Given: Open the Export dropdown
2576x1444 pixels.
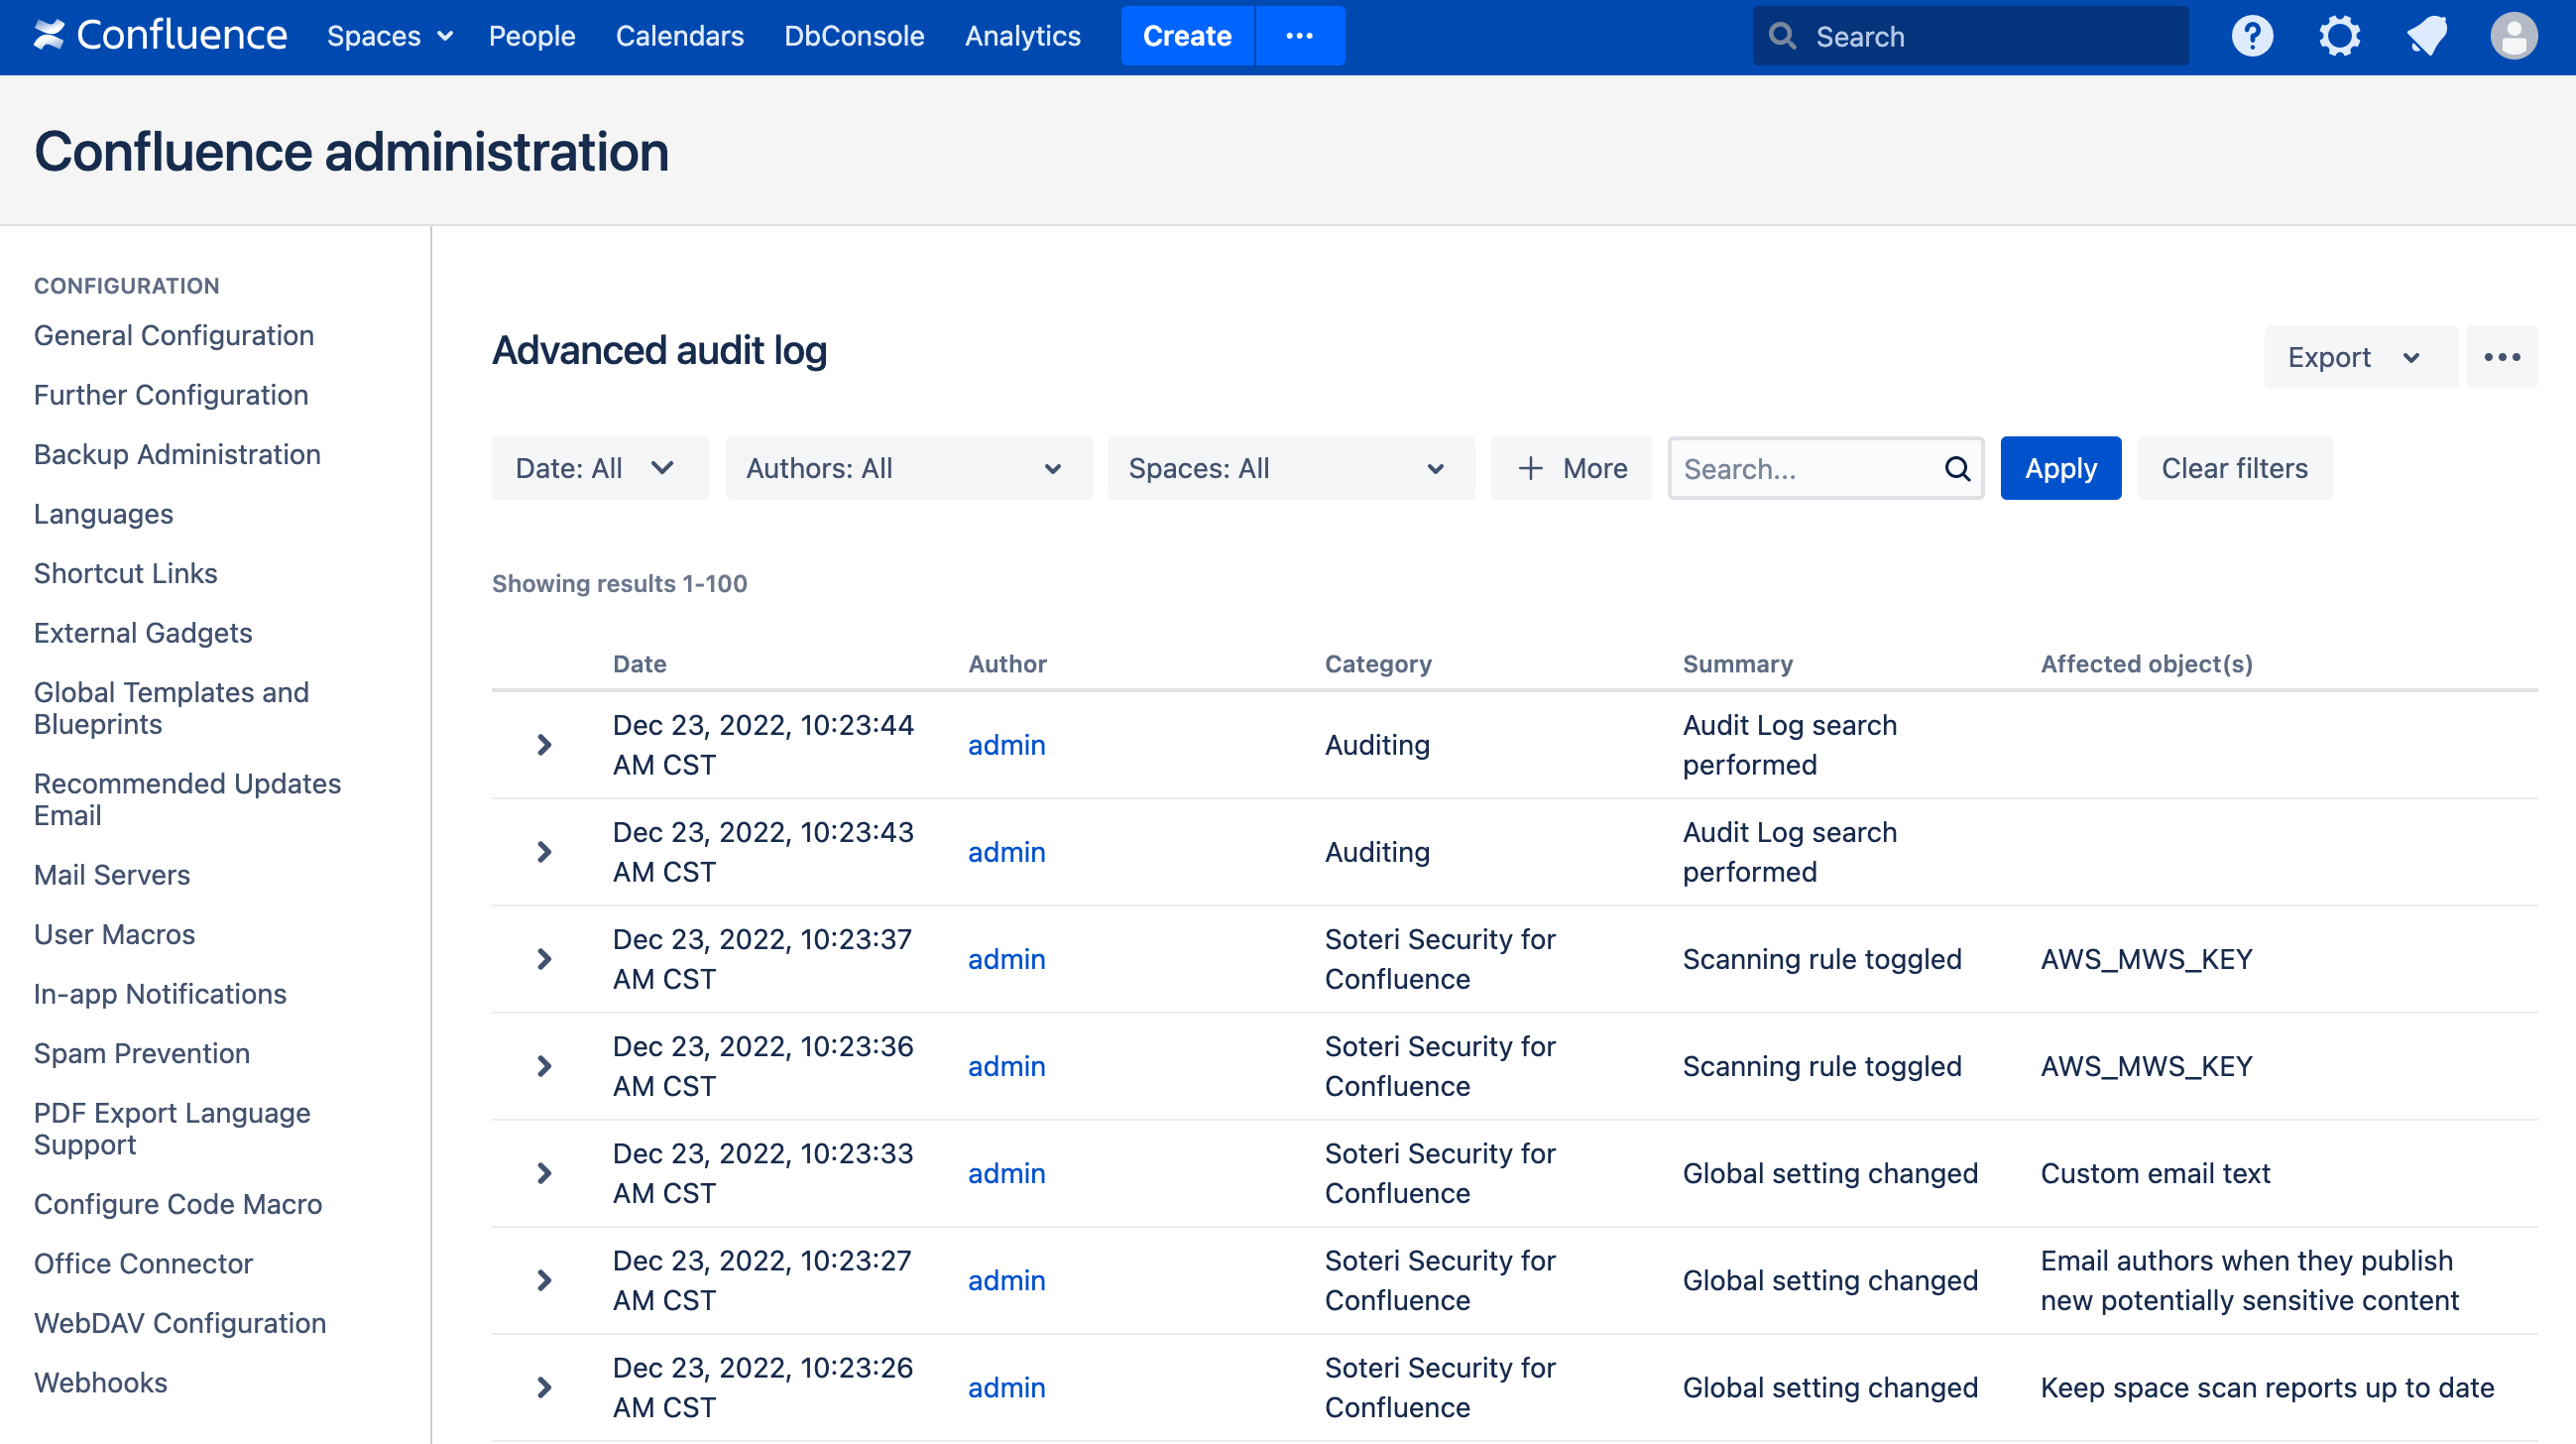Looking at the screenshot, I should coord(2359,357).
